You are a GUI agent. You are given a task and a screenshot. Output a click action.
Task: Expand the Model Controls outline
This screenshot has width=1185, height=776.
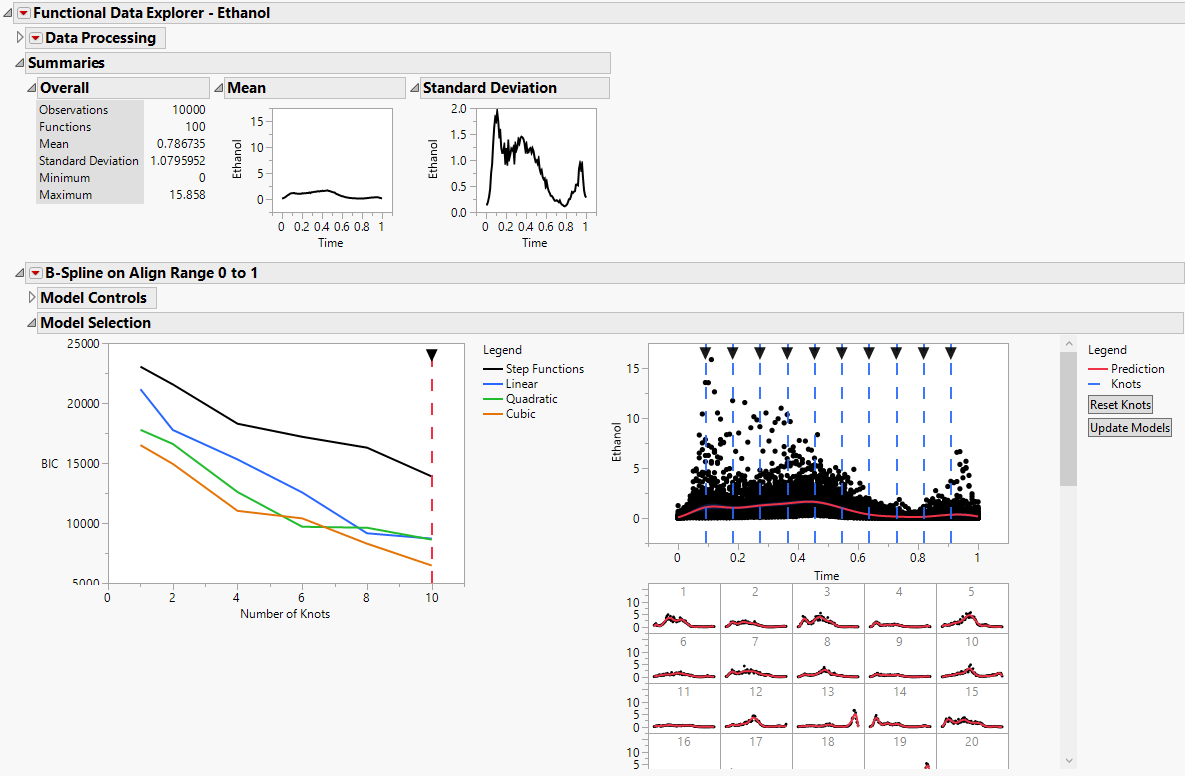[32, 297]
